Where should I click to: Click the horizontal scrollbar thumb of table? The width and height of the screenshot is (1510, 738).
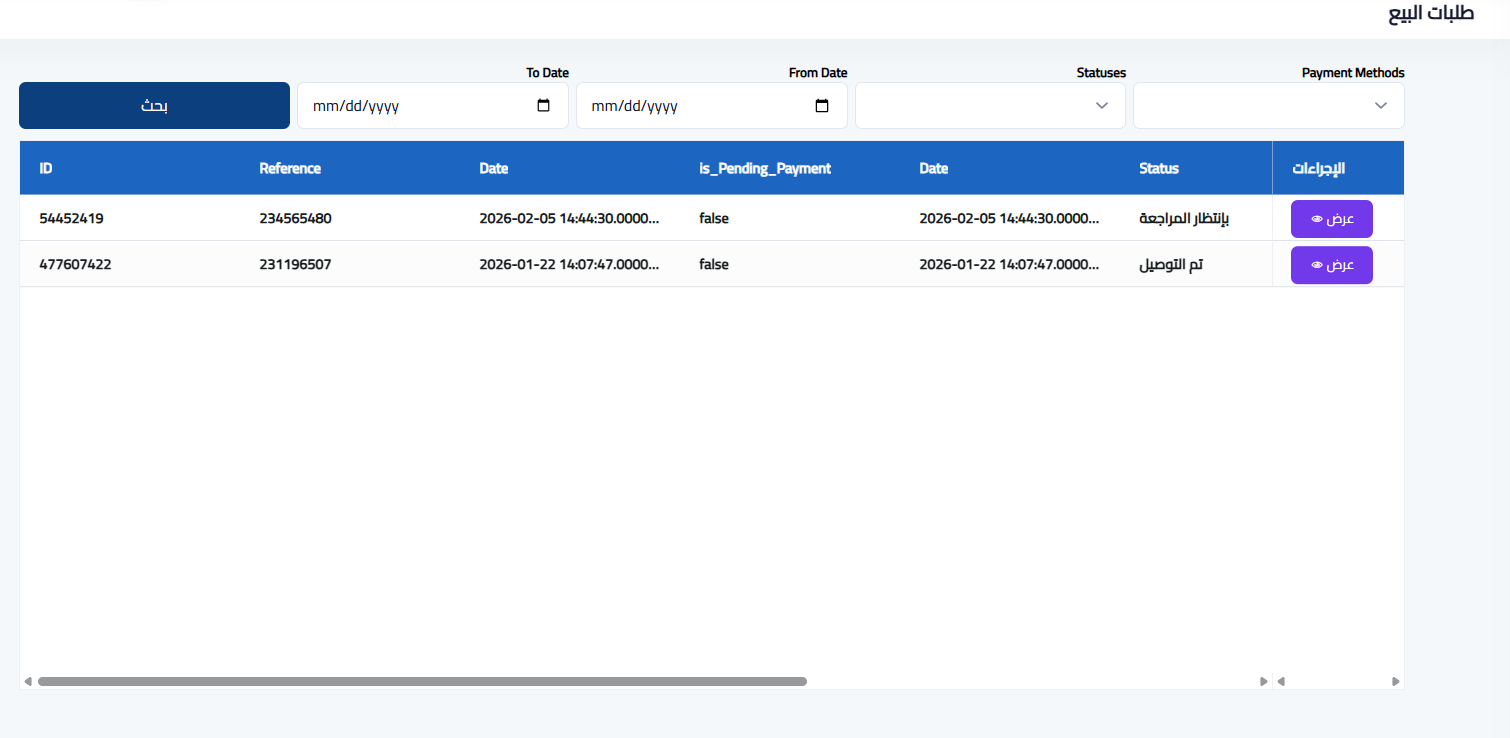[x=422, y=681]
